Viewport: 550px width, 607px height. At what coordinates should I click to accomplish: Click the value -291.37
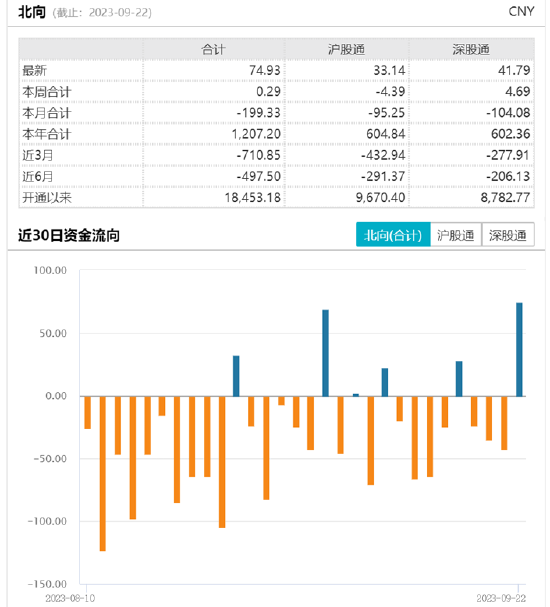point(383,177)
